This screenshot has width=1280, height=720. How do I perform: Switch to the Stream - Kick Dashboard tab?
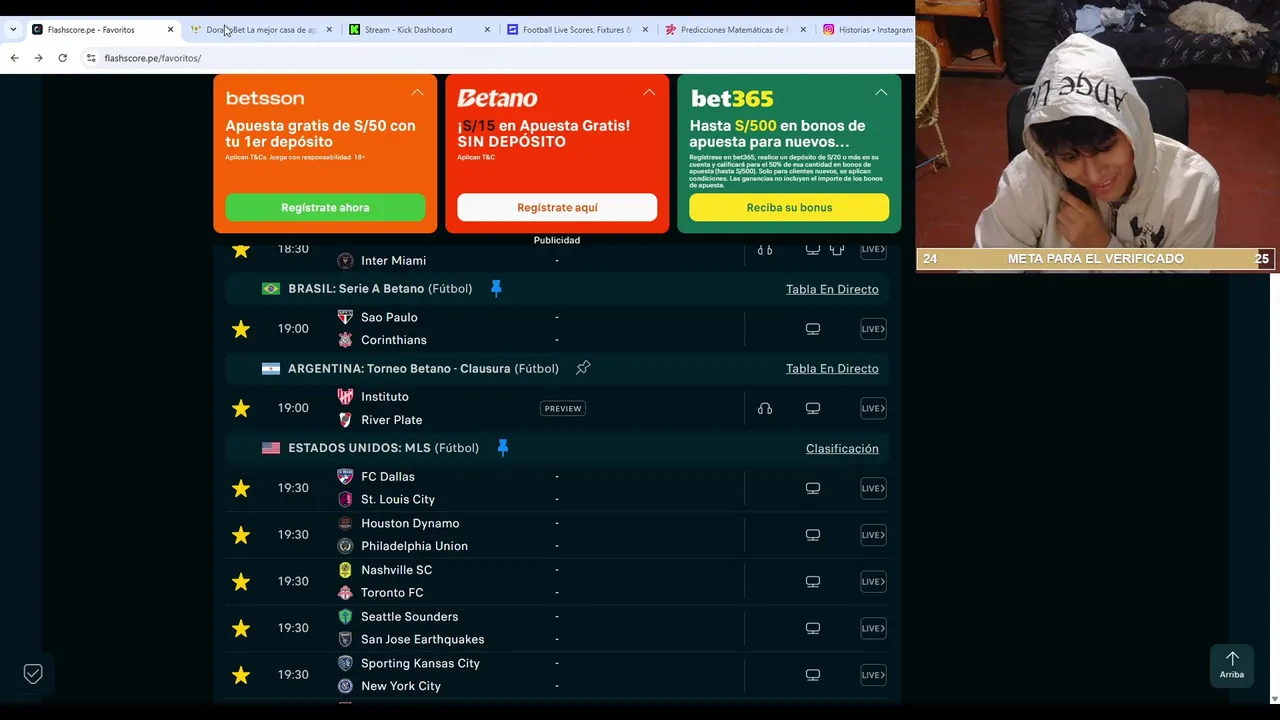tap(420, 30)
